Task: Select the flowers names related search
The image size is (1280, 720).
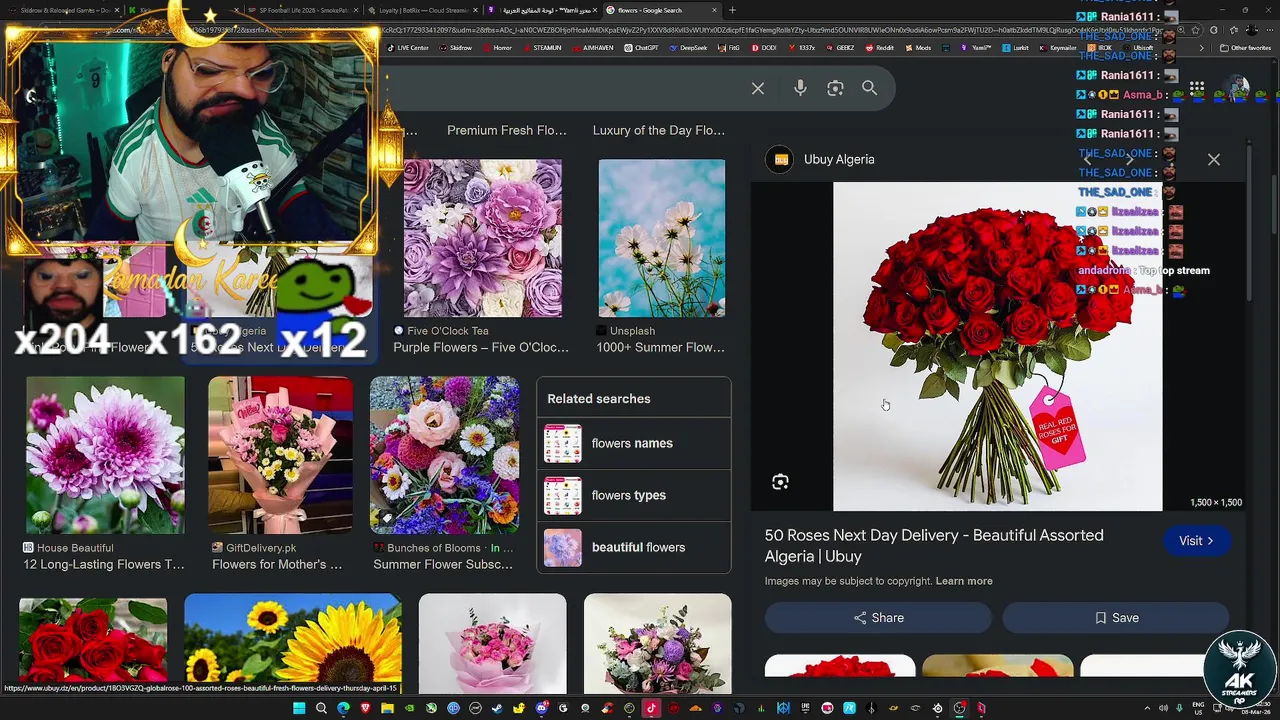Action: [634, 443]
